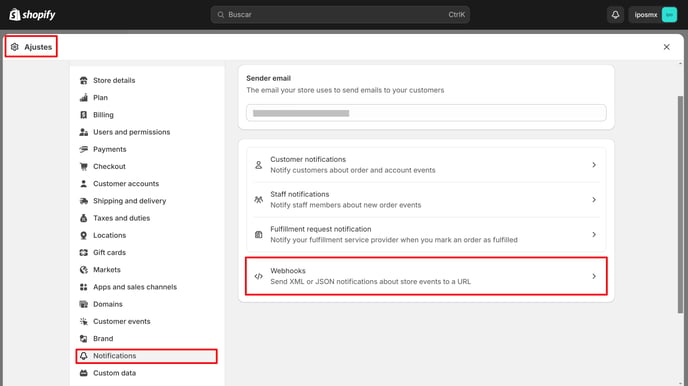Click the Users and permissions icon

83,132
